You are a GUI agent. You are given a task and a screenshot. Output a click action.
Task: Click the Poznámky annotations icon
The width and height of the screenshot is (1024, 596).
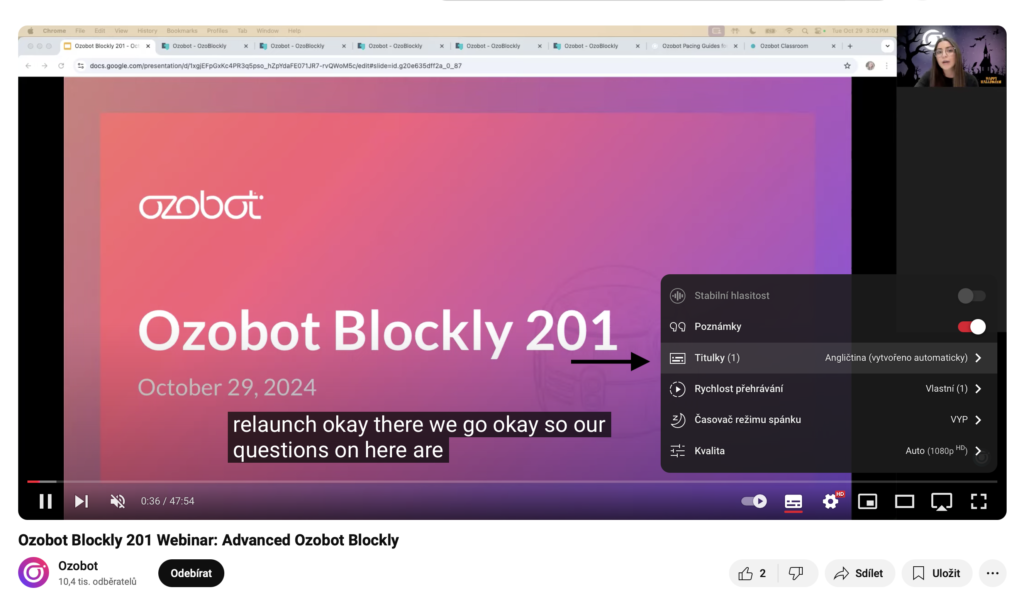coord(678,326)
